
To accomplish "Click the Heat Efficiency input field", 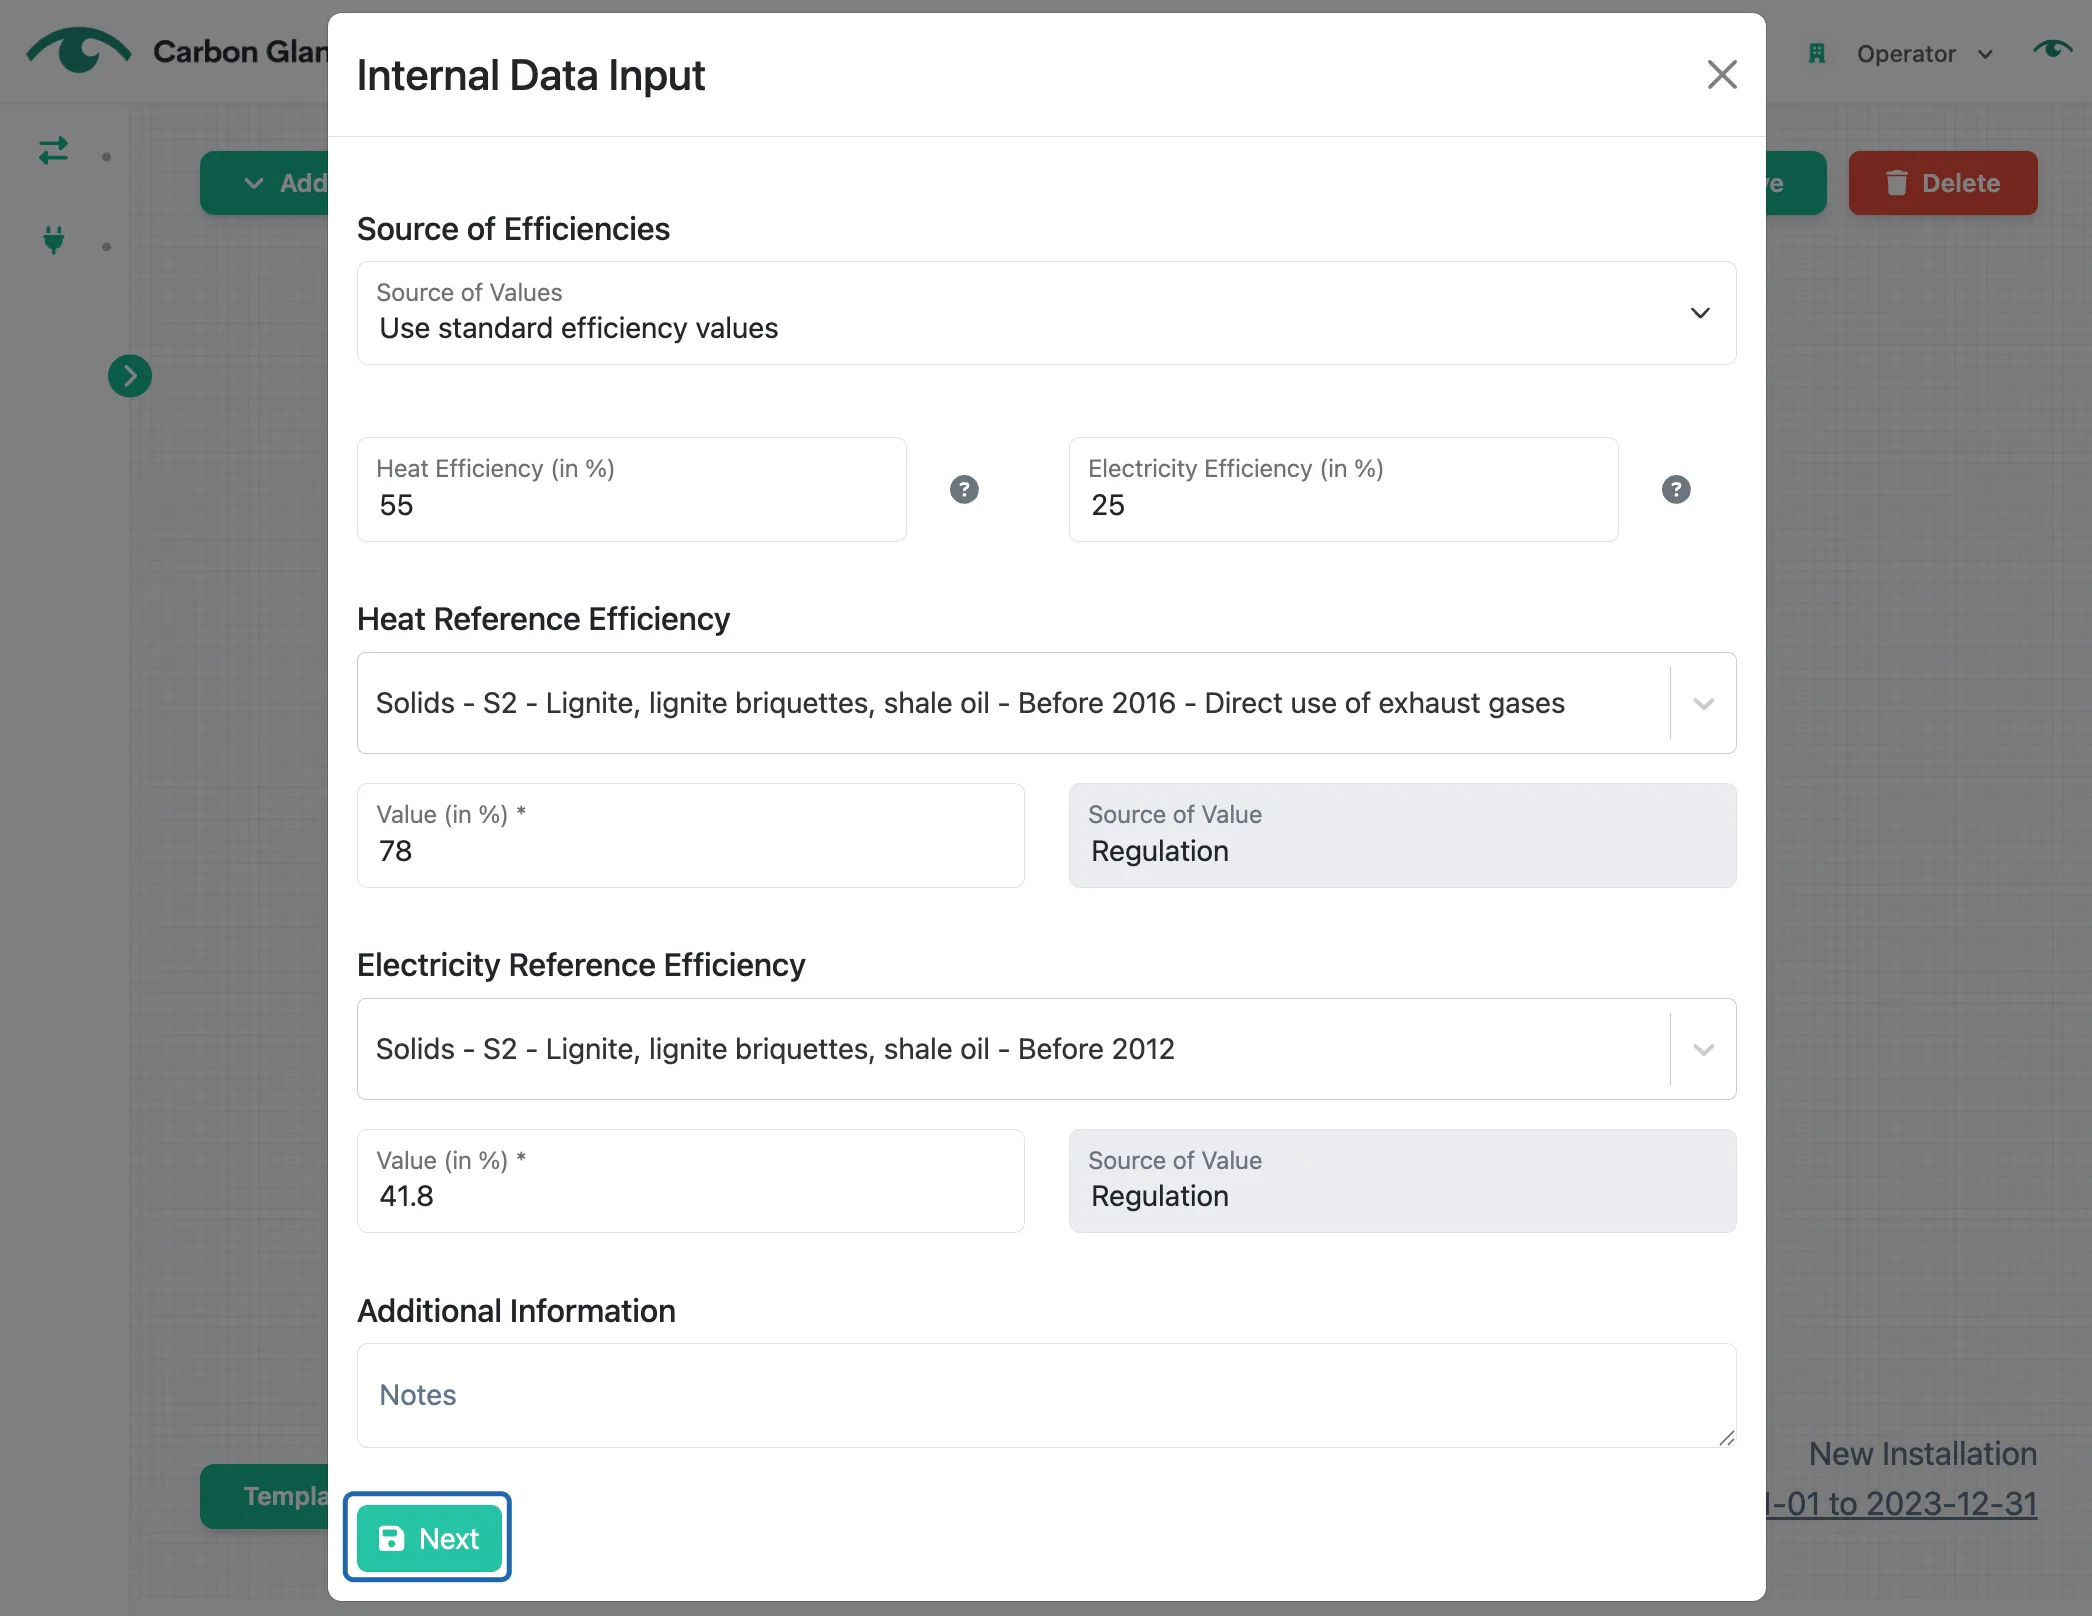I will tap(632, 489).
